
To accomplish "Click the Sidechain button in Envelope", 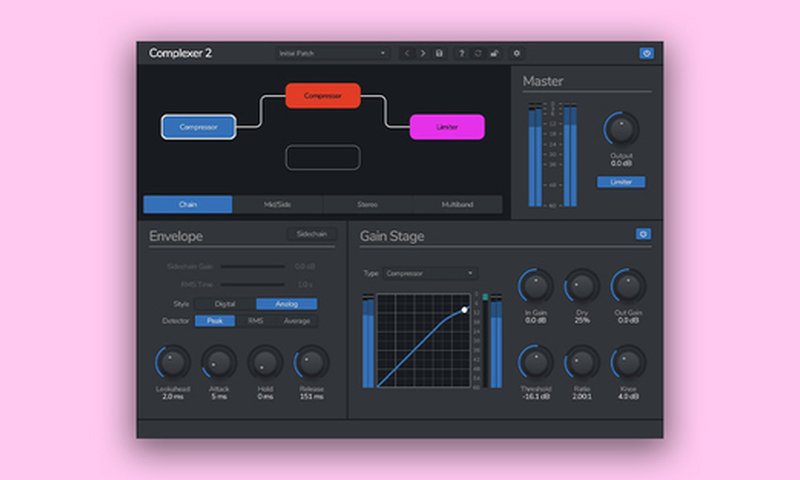I will click(x=306, y=234).
